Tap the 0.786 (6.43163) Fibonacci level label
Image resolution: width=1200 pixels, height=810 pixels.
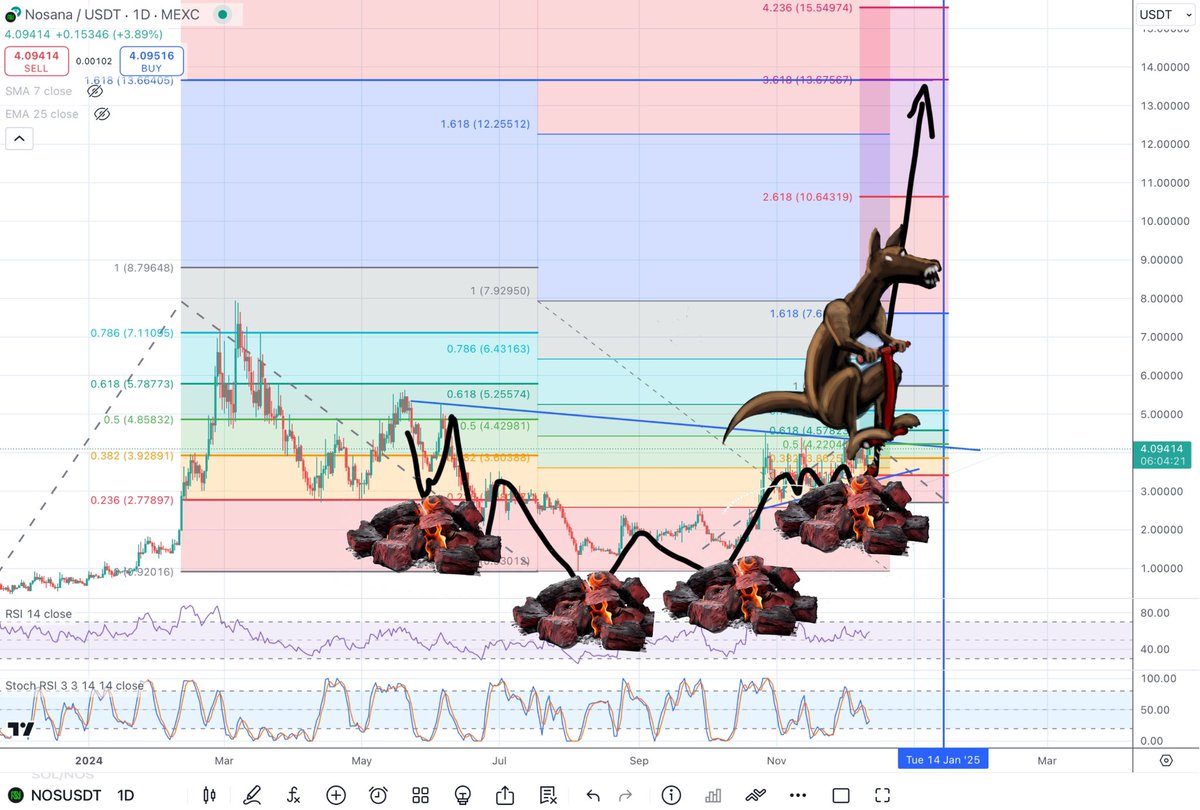point(488,350)
